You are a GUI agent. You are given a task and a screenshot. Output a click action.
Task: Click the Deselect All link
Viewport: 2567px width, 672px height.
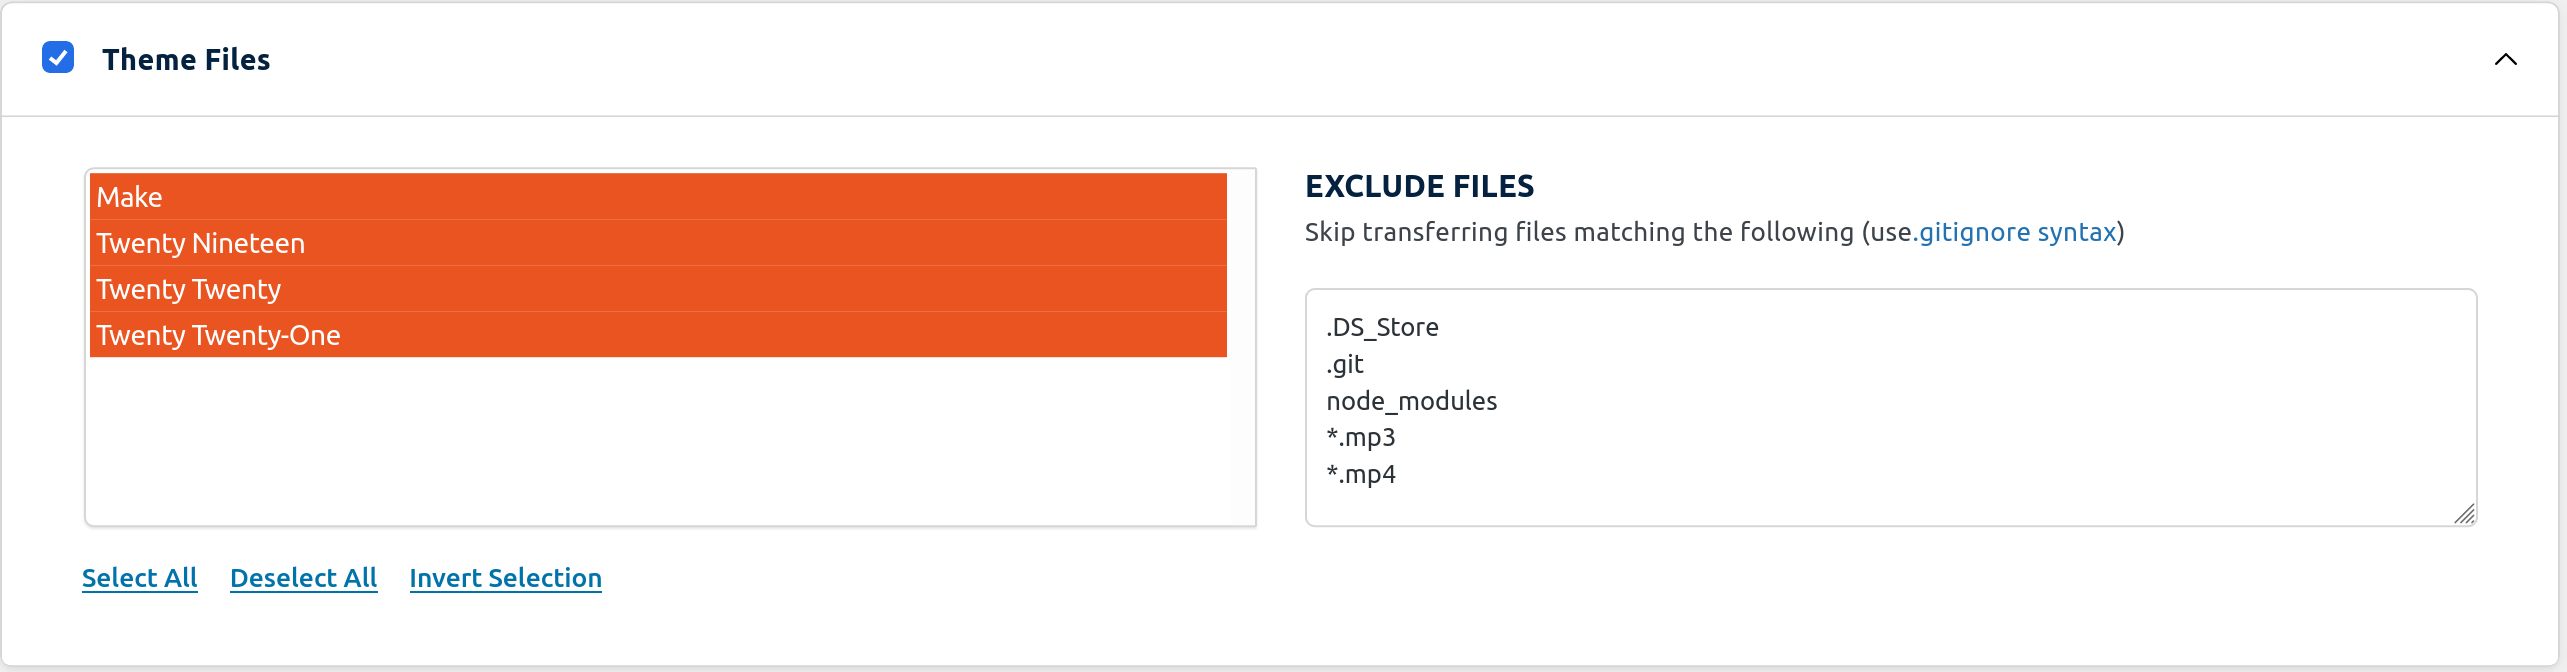(x=303, y=578)
